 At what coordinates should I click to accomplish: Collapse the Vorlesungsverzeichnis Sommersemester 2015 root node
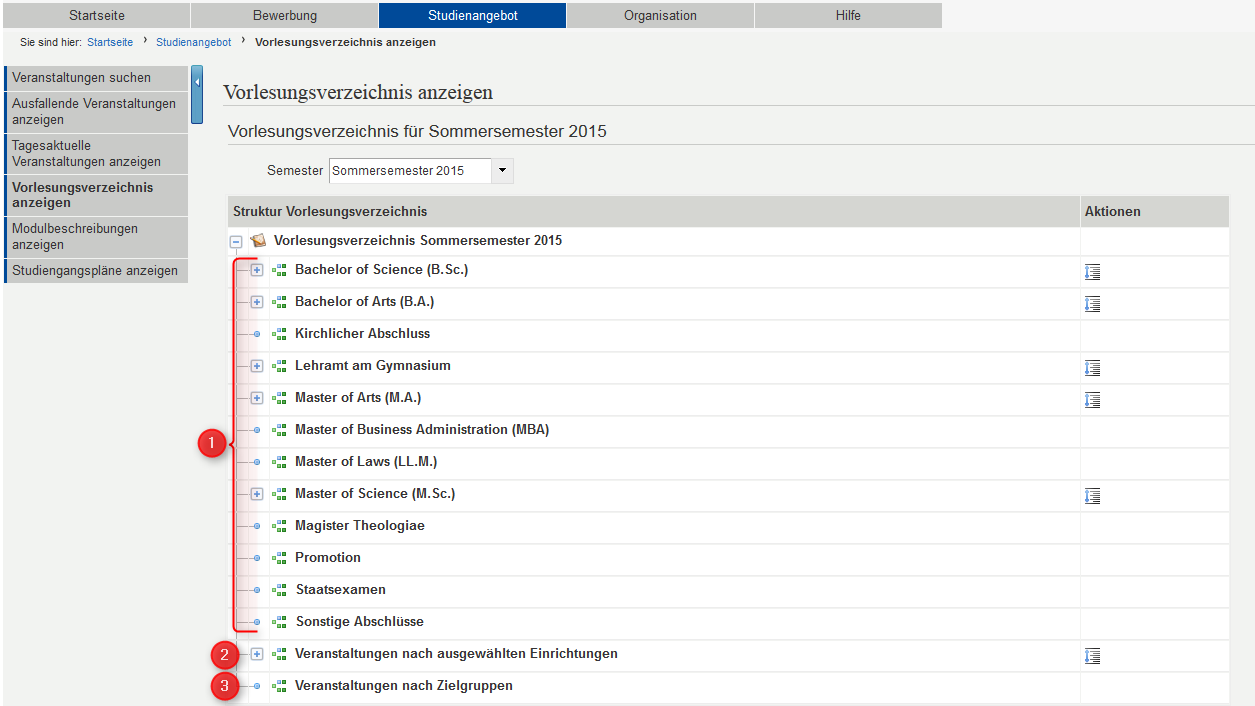click(x=237, y=241)
